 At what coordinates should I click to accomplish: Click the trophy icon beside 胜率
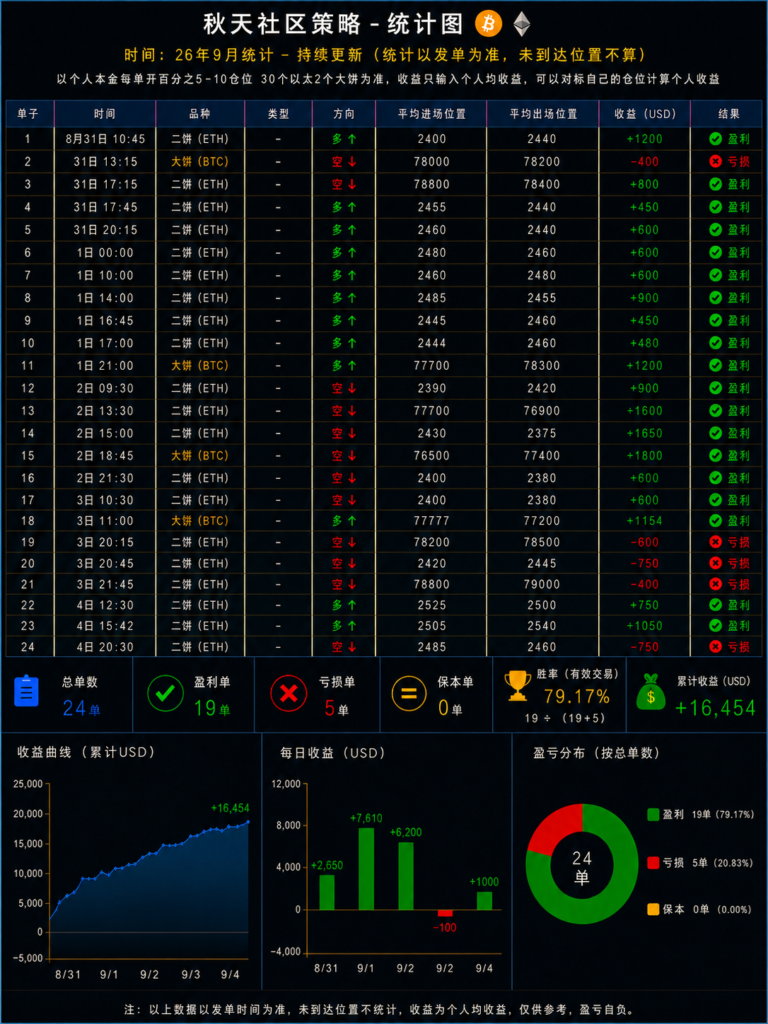[x=518, y=686]
